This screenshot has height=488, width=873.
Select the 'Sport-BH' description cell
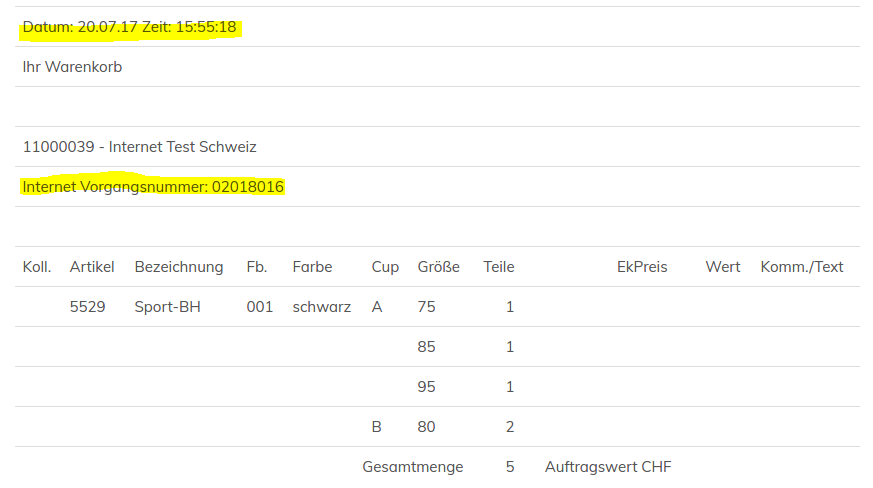(167, 307)
